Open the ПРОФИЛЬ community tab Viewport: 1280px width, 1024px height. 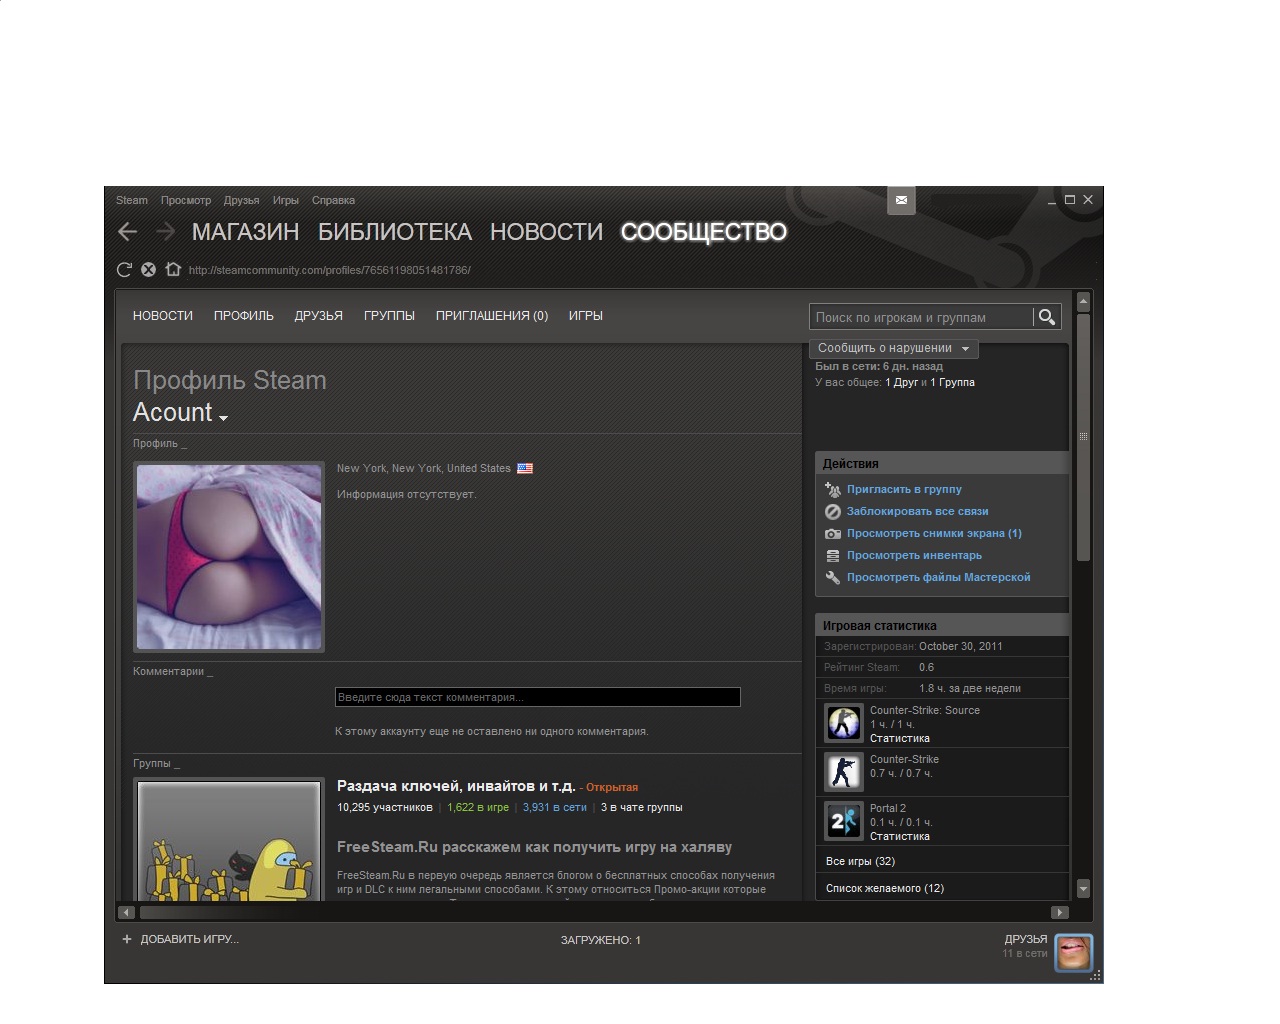[244, 315]
